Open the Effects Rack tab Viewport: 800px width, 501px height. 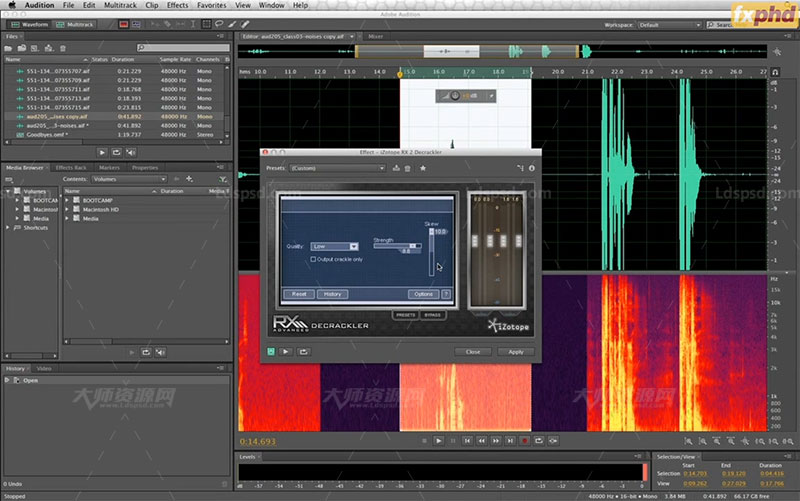click(x=71, y=167)
